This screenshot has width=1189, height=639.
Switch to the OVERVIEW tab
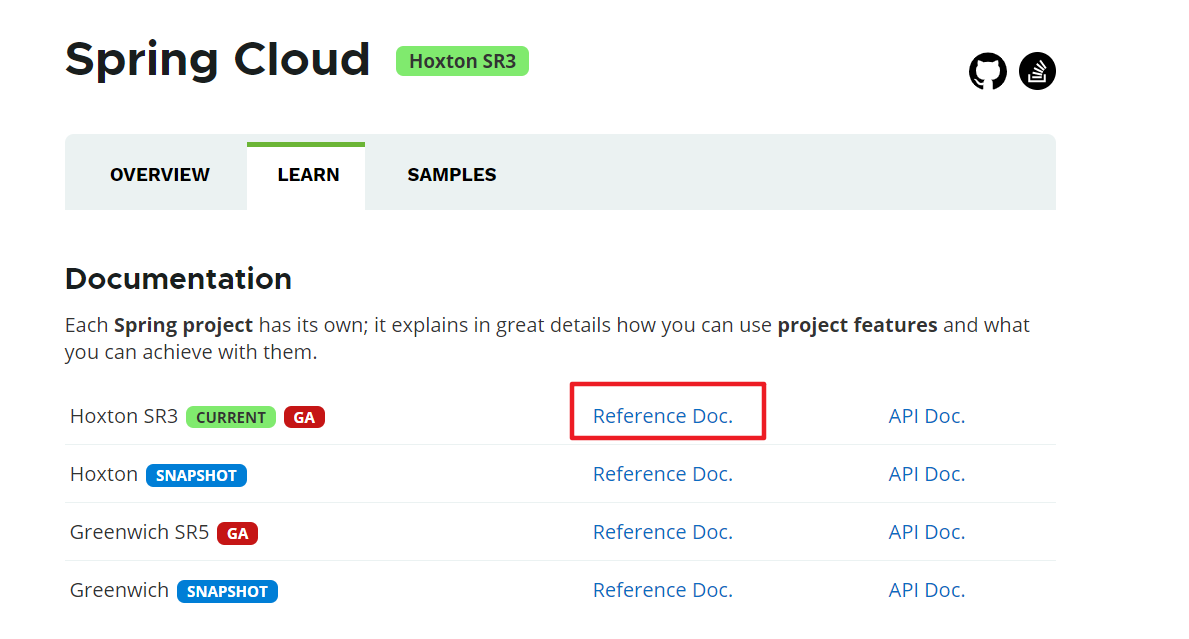[160, 175]
